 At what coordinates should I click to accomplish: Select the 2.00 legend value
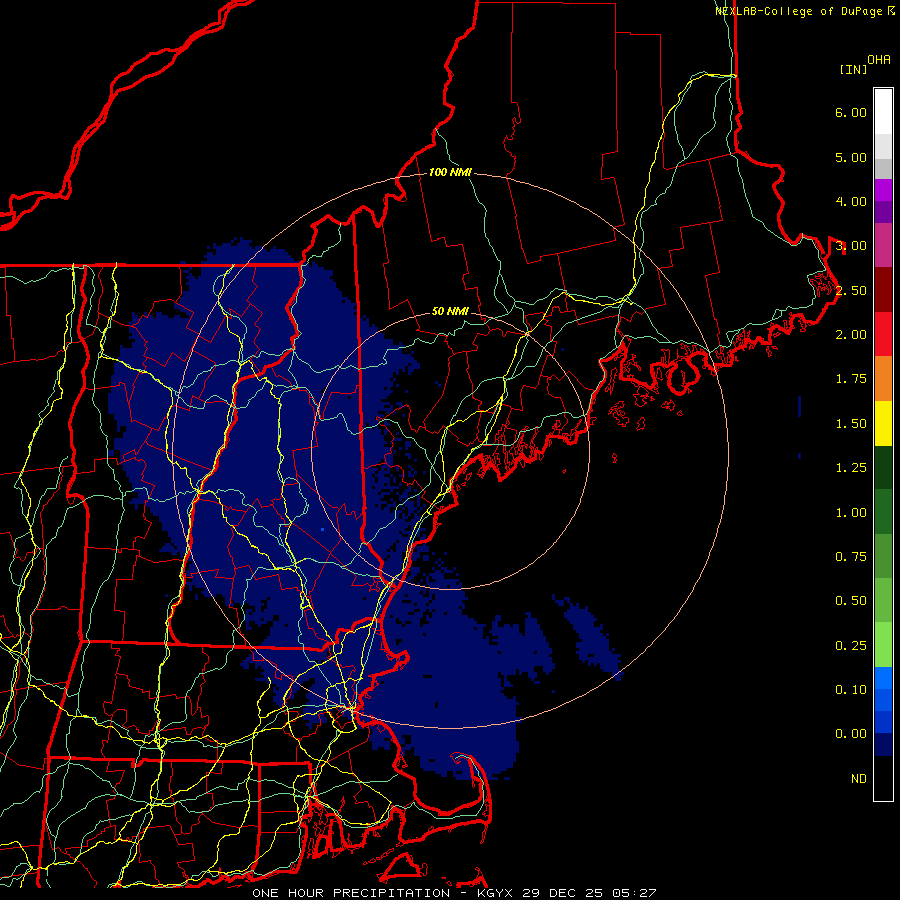pyautogui.click(x=851, y=335)
